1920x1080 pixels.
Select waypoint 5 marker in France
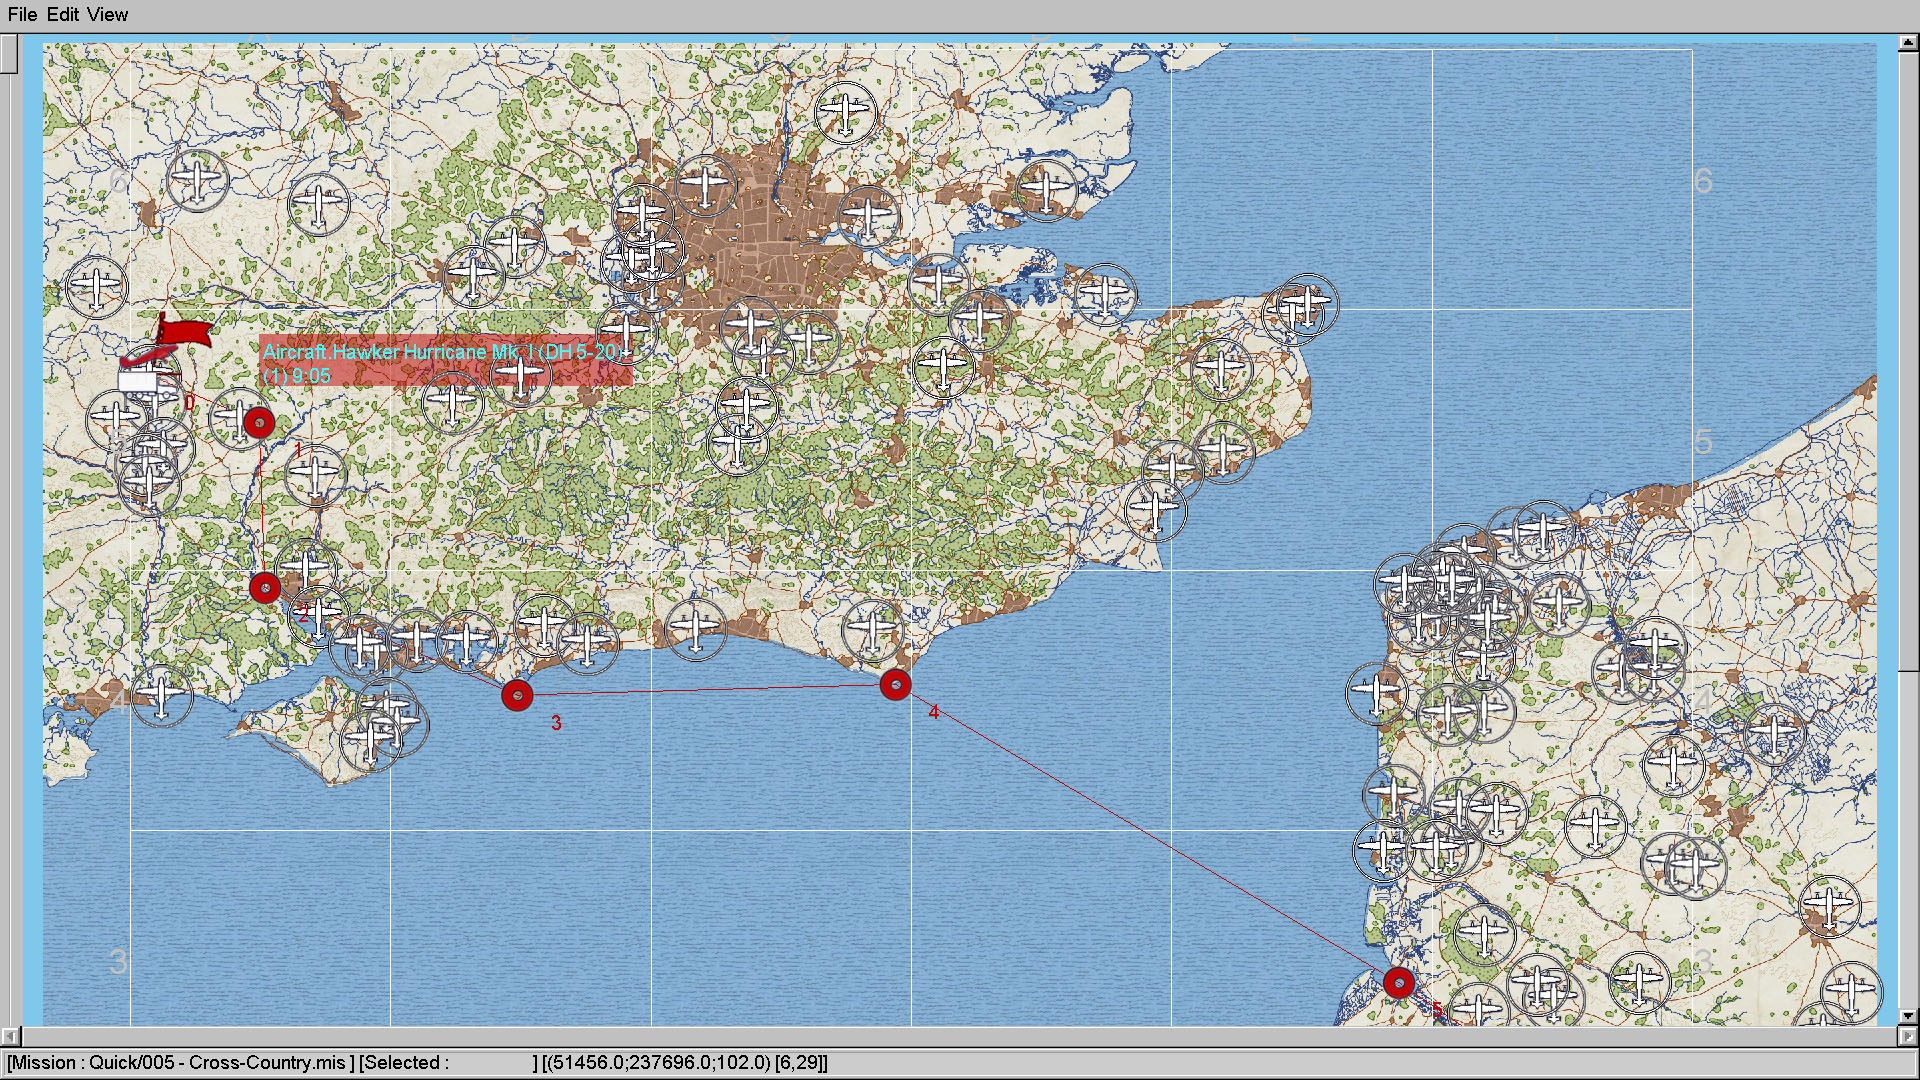pyautogui.click(x=1399, y=983)
